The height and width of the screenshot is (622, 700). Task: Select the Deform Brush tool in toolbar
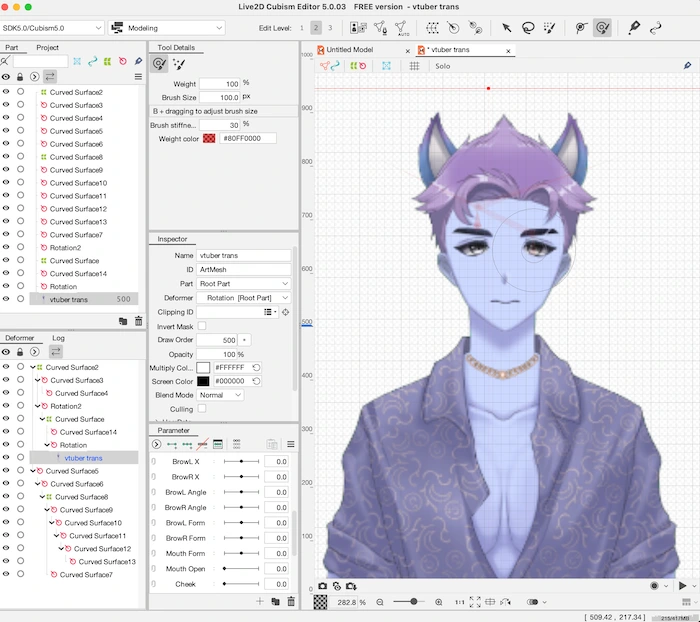602,28
